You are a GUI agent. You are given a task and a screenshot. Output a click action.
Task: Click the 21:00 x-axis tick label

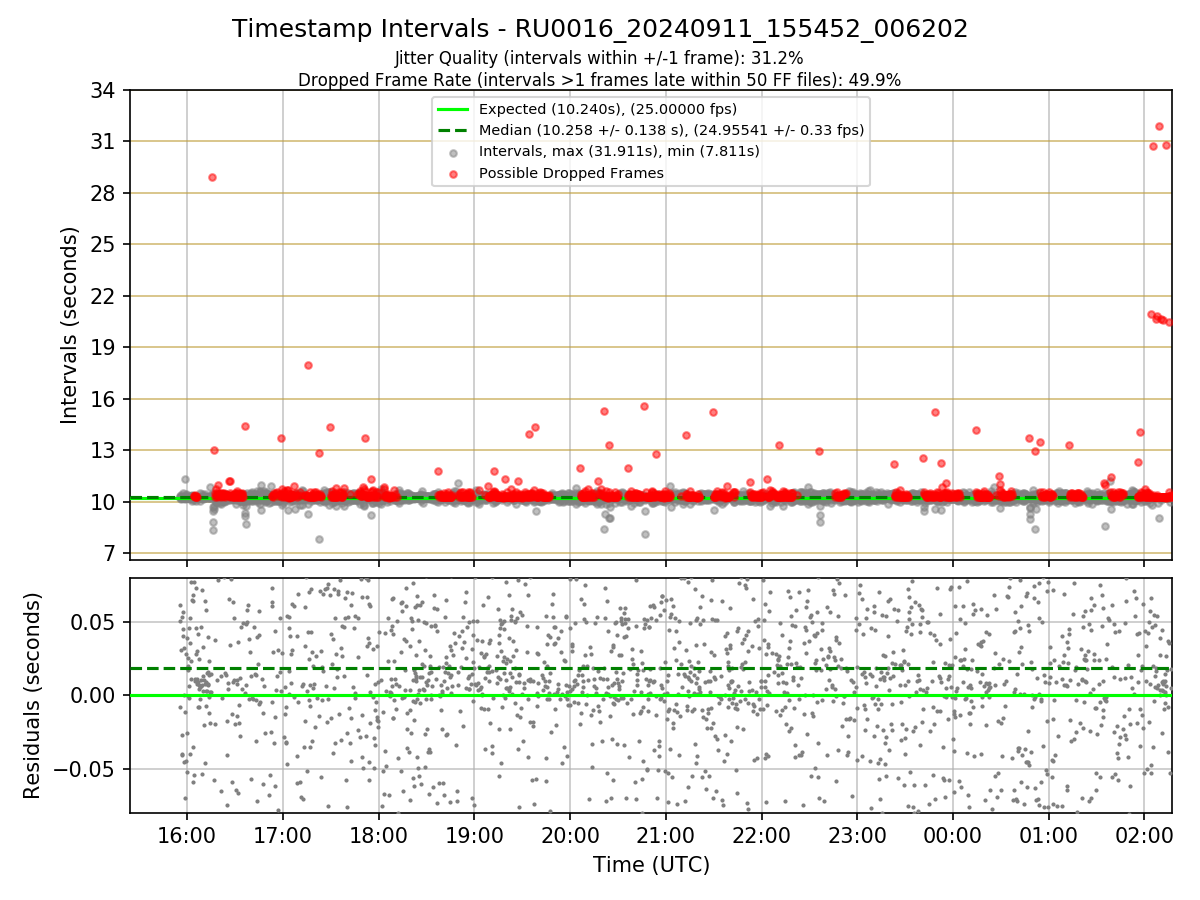(x=666, y=834)
